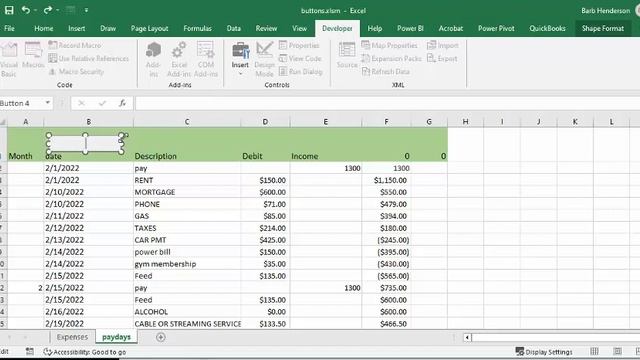The width and height of the screenshot is (640, 360).
Task: Click the ($245.00) balance cell
Action: coord(387,240)
